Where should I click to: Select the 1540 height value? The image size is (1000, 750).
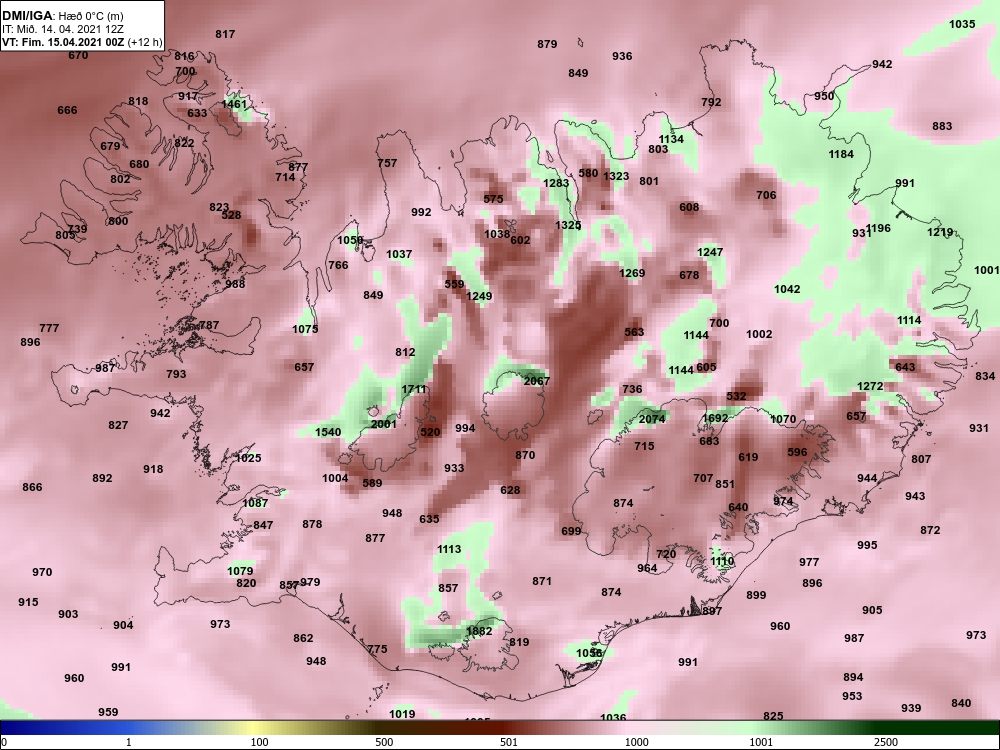tap(328, 432)
